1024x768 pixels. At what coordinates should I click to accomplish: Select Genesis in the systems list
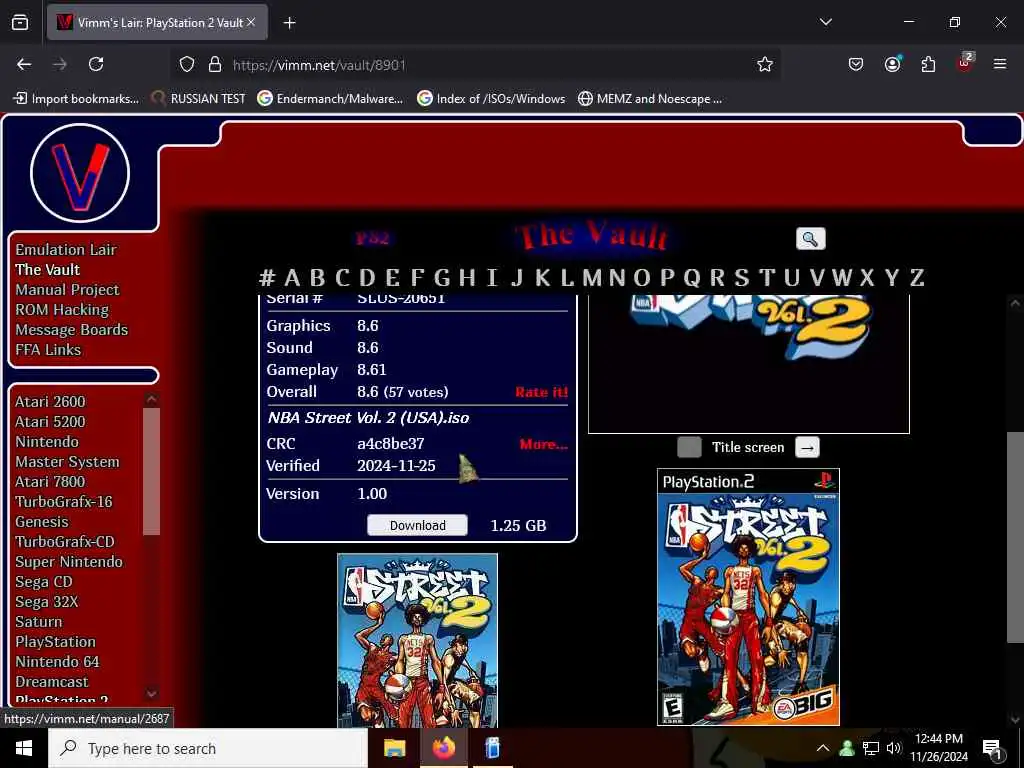click(x=42, y=522)
